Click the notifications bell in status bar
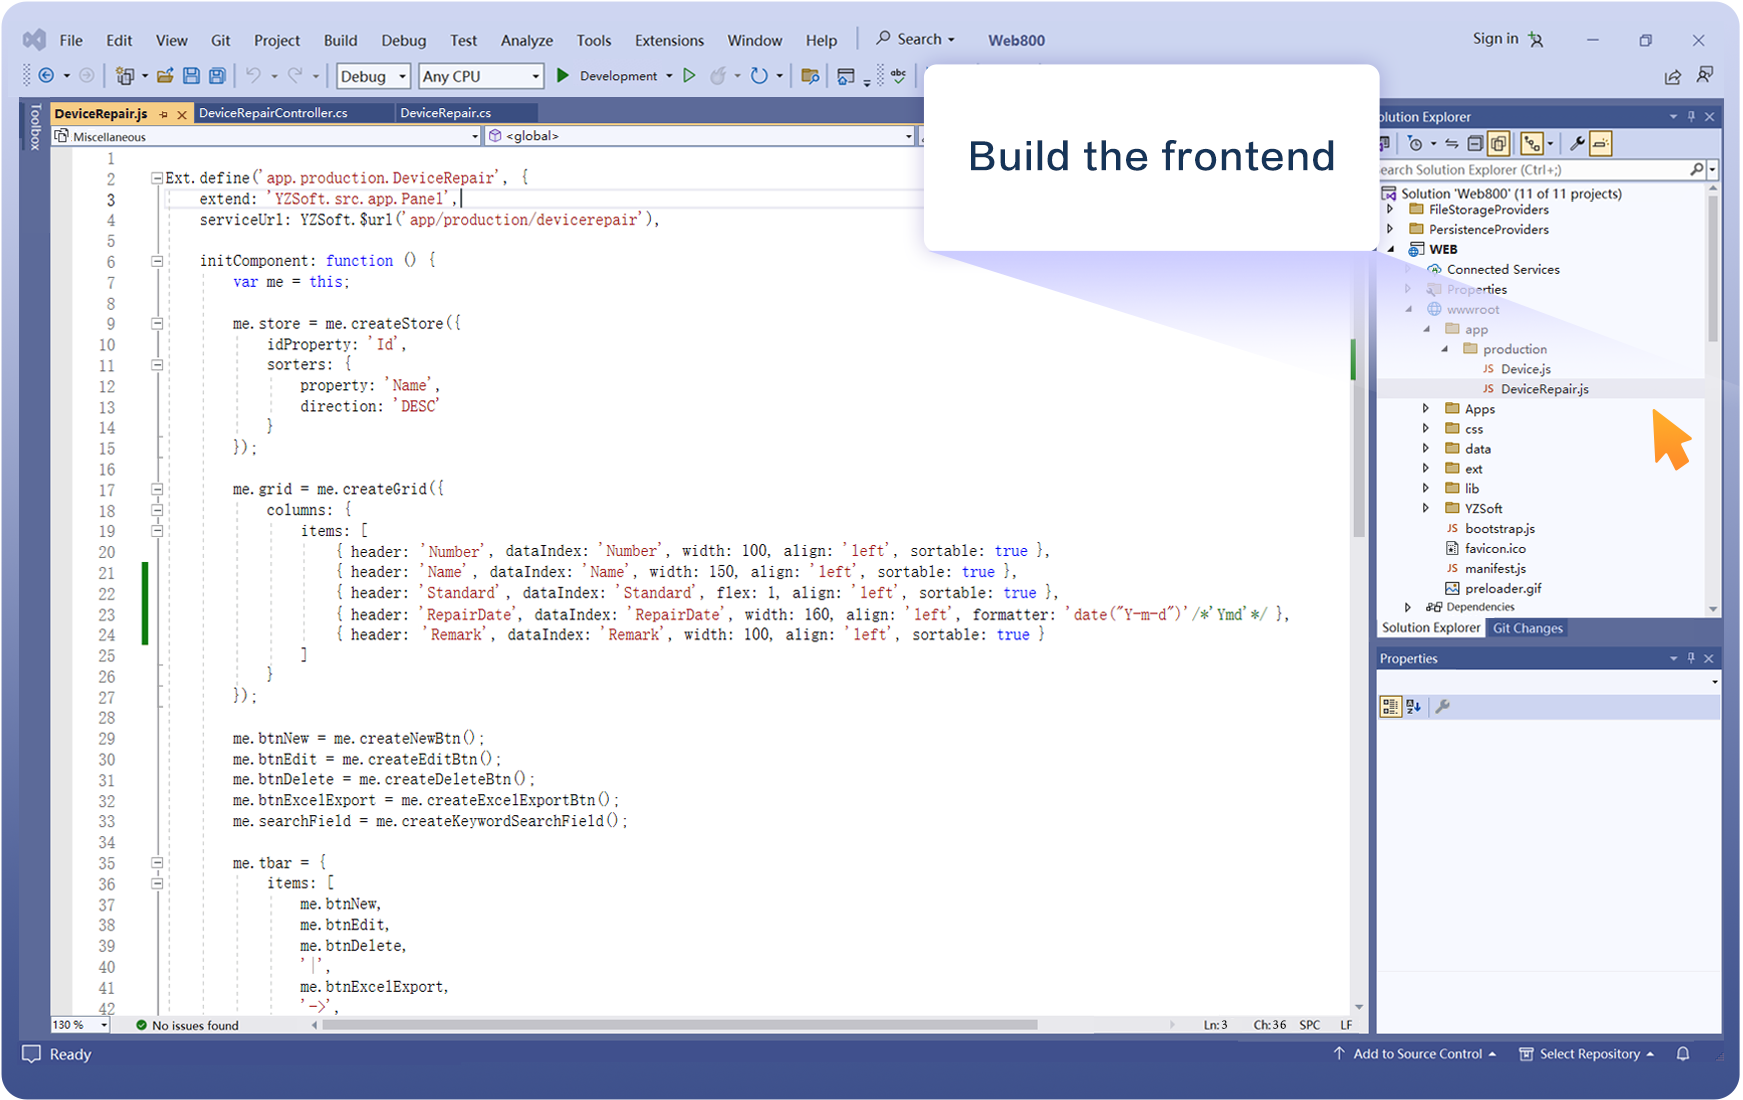Image resolution: width=1743 pixels, height=1100 pixels. [1683, 1054]
